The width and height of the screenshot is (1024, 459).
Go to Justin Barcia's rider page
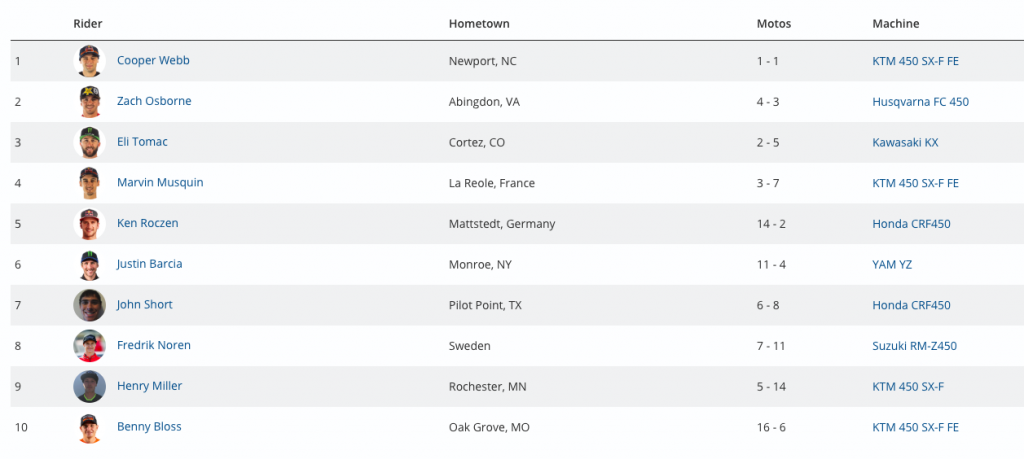coord(149,264)
